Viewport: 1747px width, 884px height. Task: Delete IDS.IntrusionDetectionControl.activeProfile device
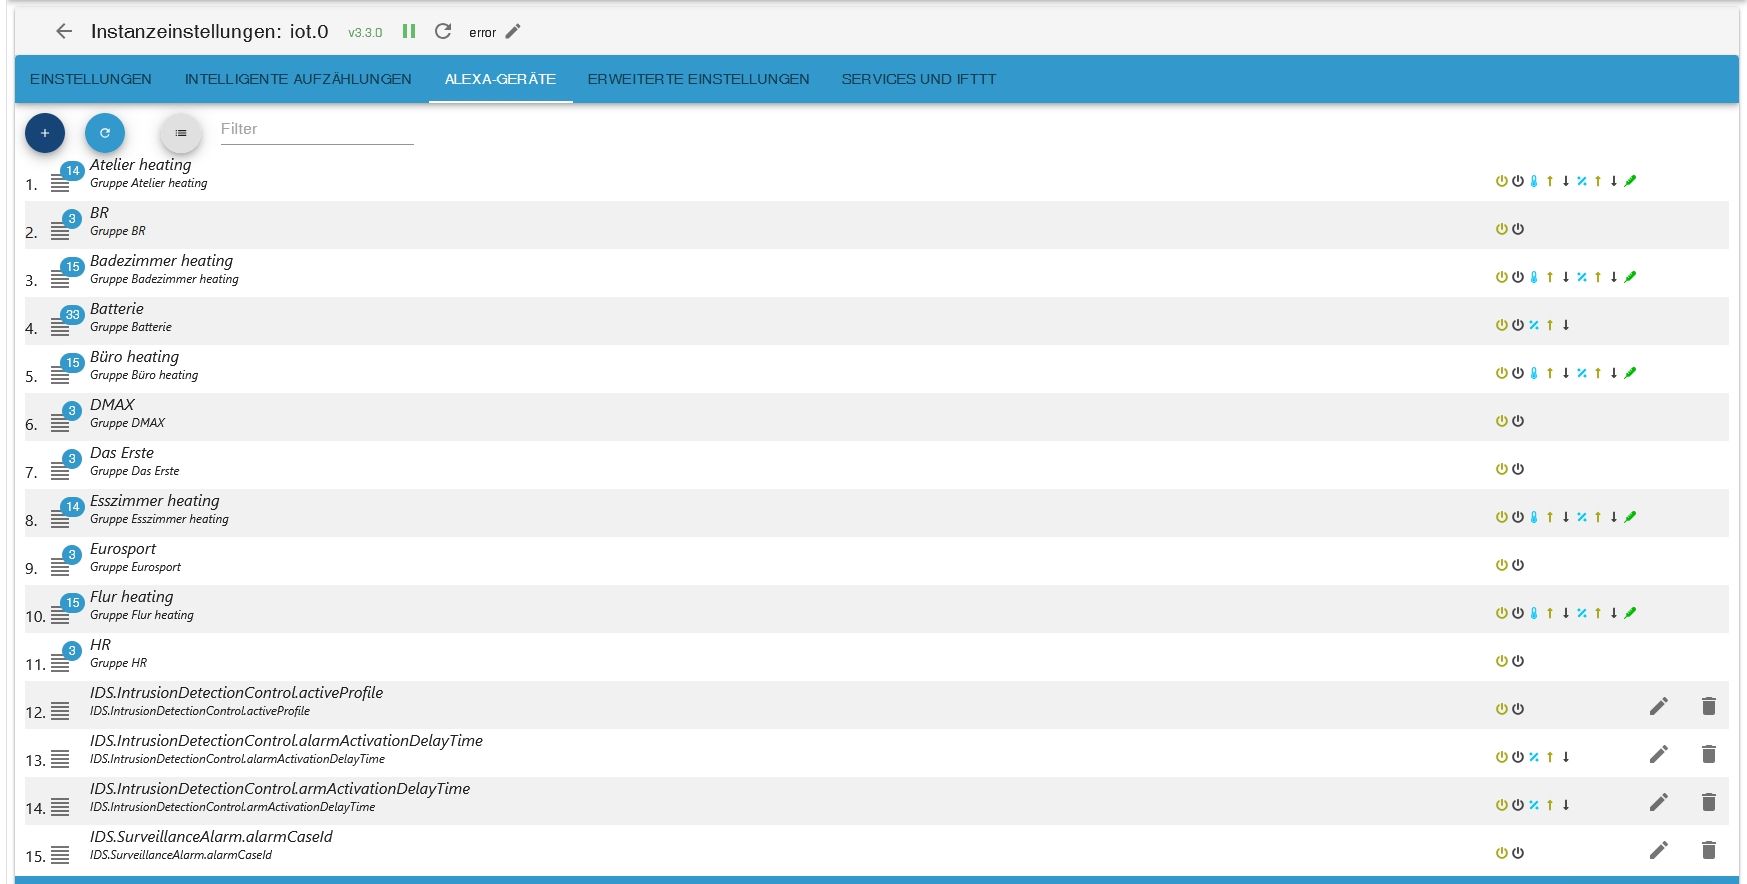pyautogui.click(x=1709, y=706)
